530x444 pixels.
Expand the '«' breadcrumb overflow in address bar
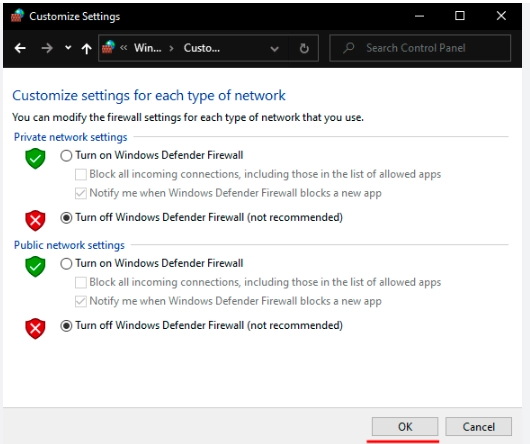coord(123,48)
